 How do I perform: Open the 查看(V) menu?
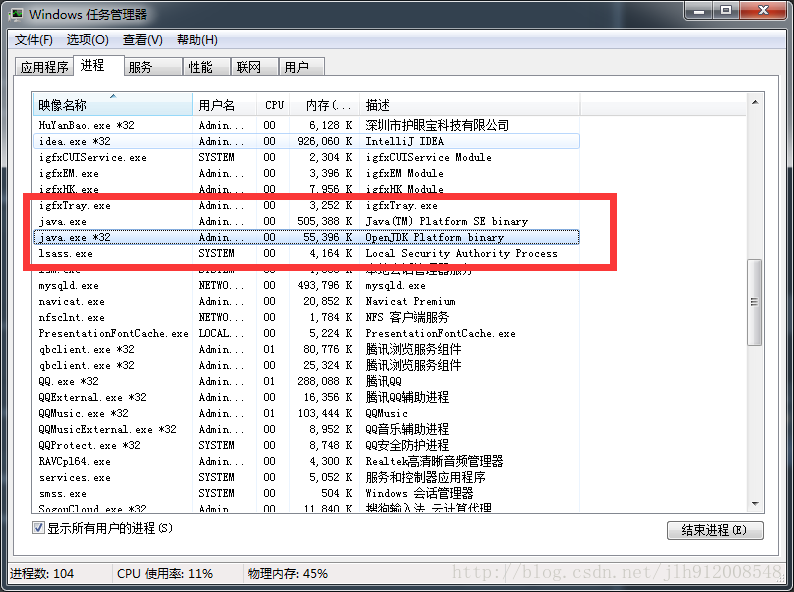(142, 40)
